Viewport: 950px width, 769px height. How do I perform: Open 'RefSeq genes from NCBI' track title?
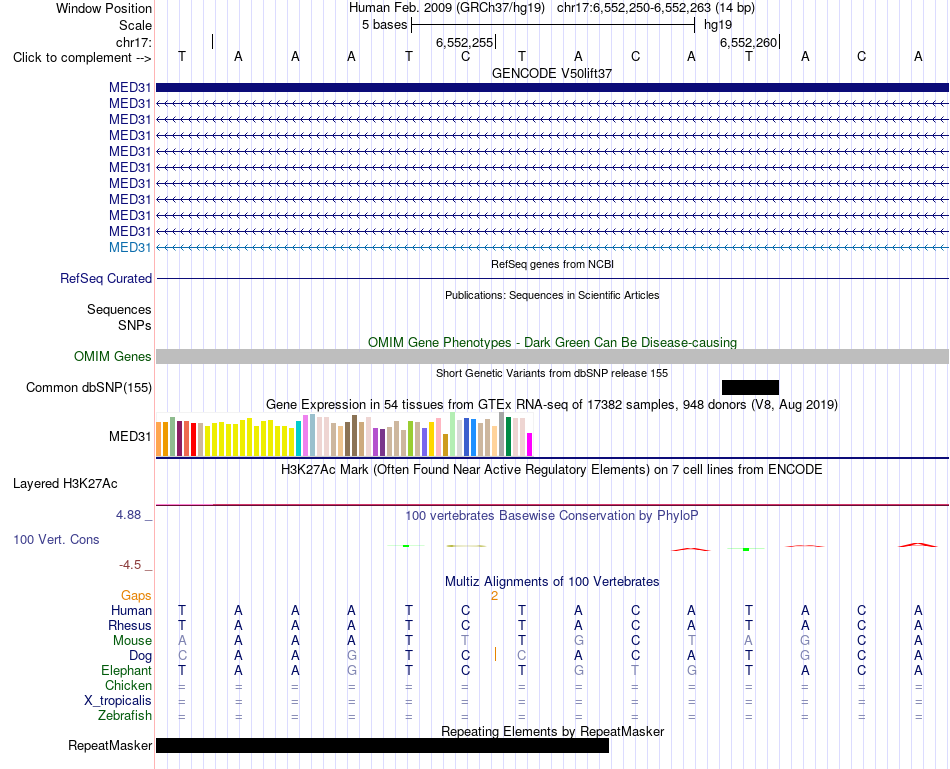552,264
